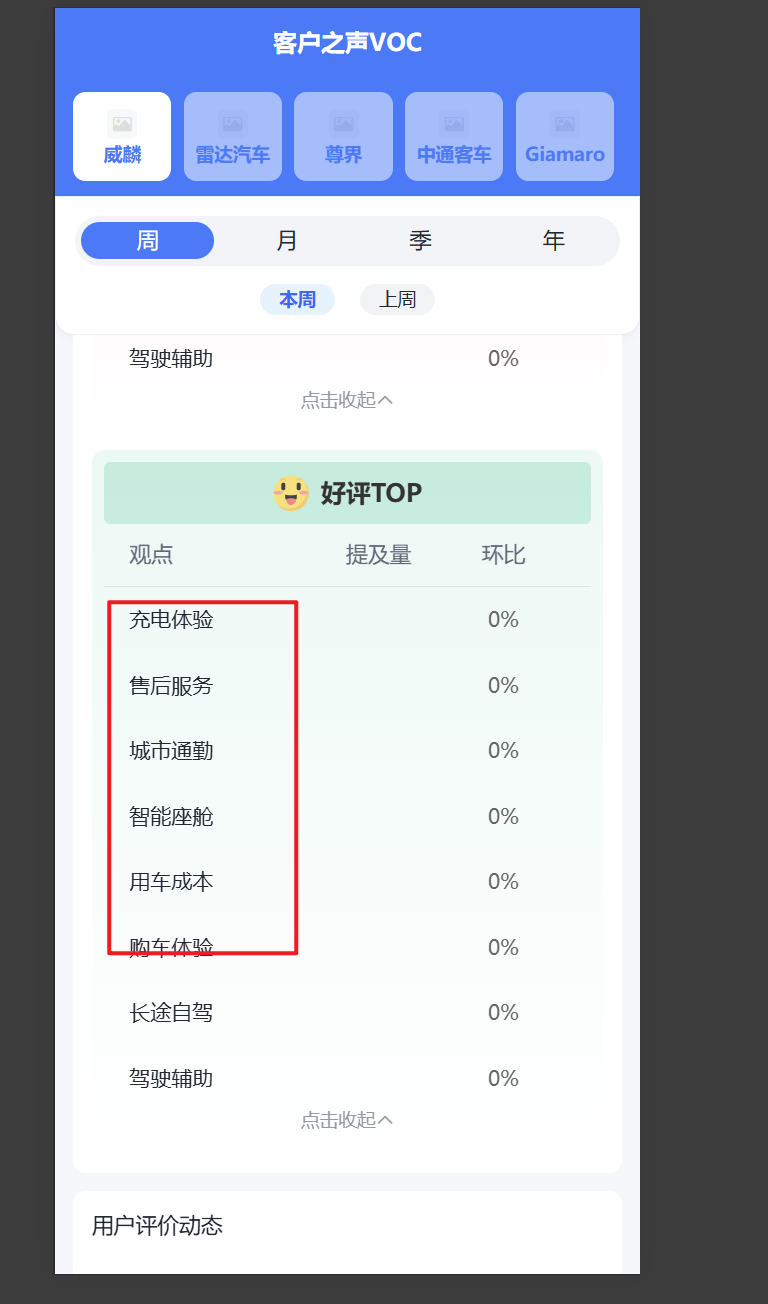Open the 售后服务 viewpoint row
Image resolution: width=768 pixels, height=1304 pixels.
pyautogui.click(x=347, y=686)
